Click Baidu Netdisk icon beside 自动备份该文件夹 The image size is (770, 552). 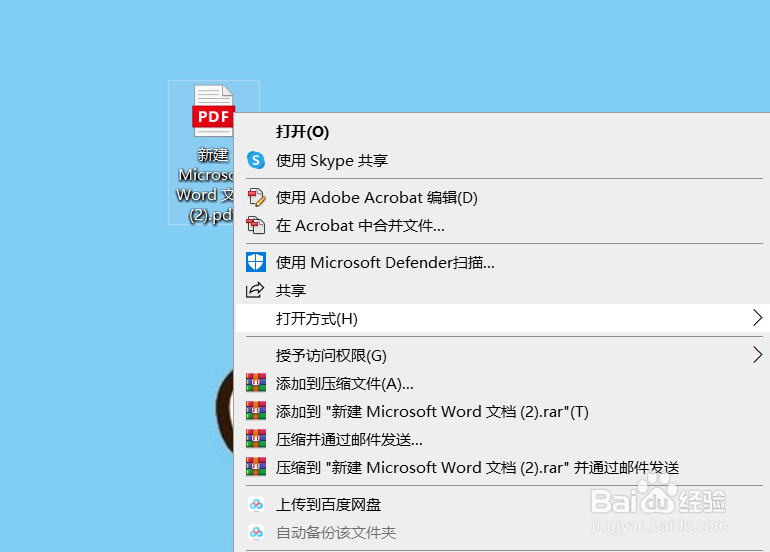click(x=256, y=532)
